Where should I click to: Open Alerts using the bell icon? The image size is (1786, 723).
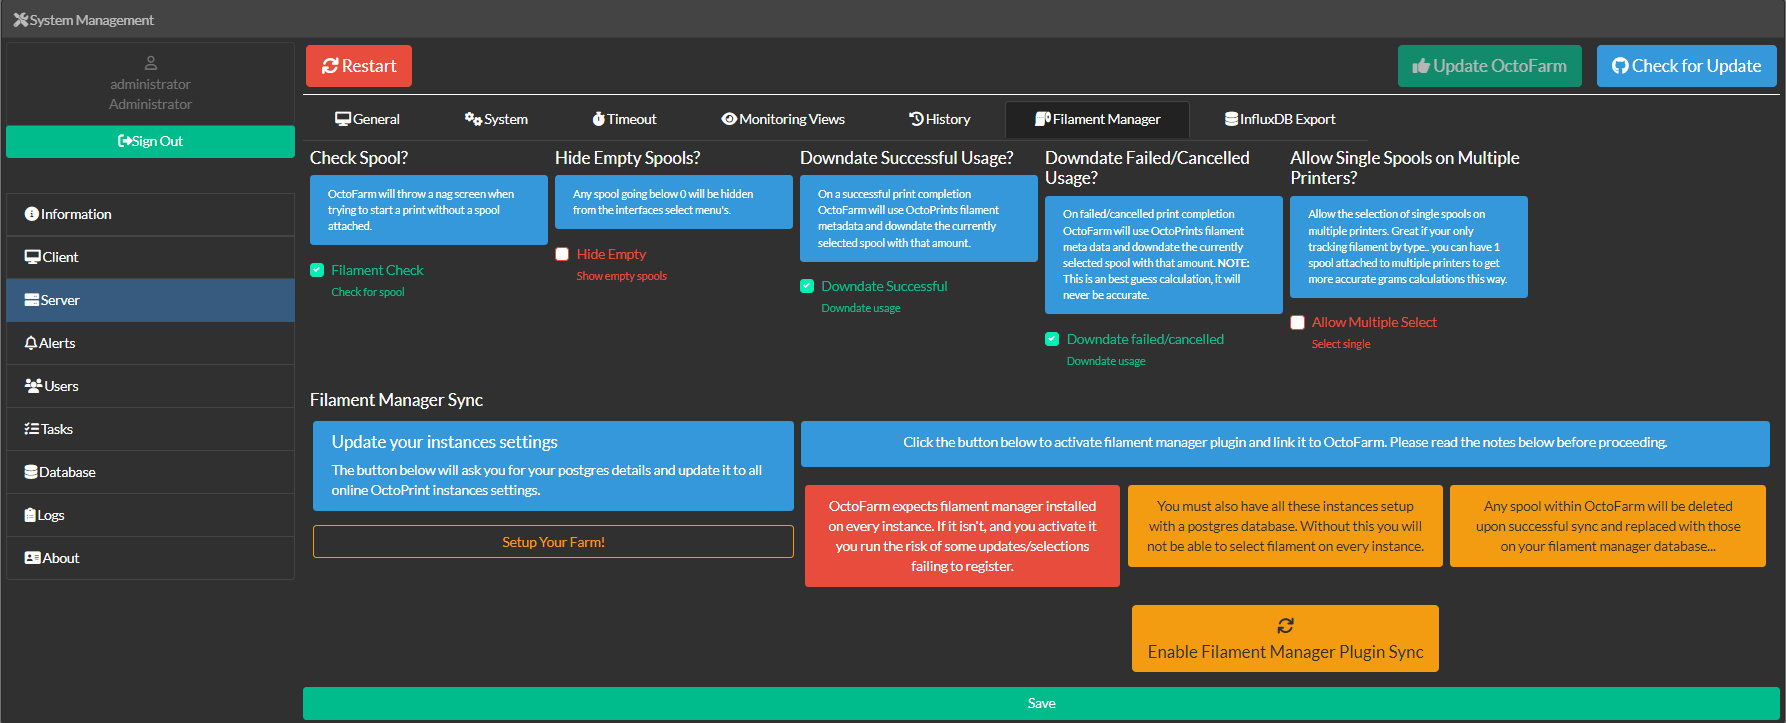point(31,343)
